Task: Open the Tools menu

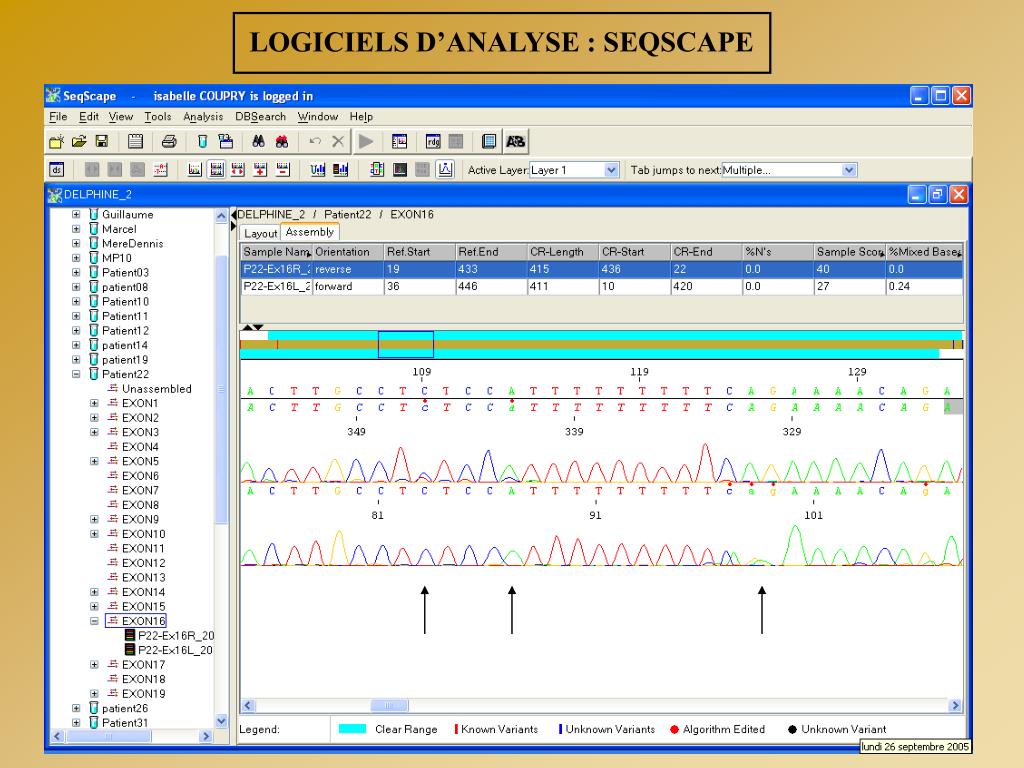Action: 157,116
